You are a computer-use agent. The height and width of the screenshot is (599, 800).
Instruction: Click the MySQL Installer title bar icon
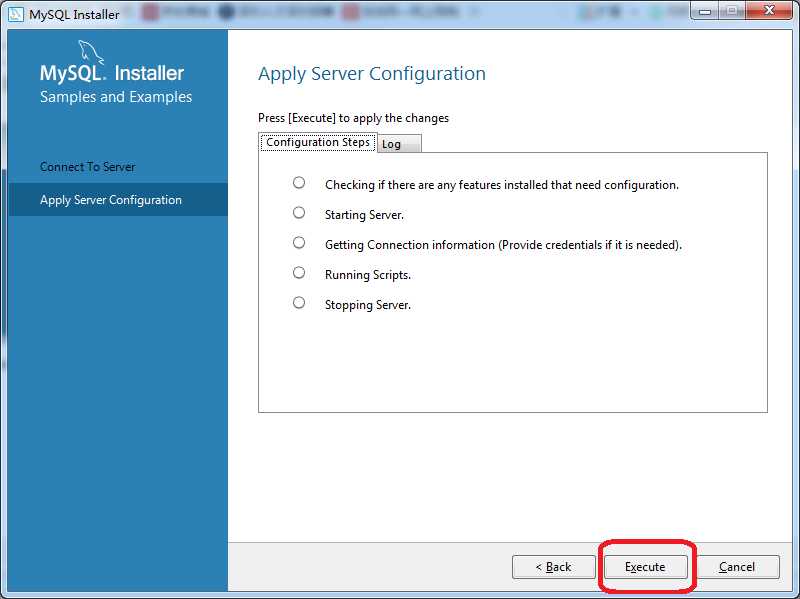(16, 14)
